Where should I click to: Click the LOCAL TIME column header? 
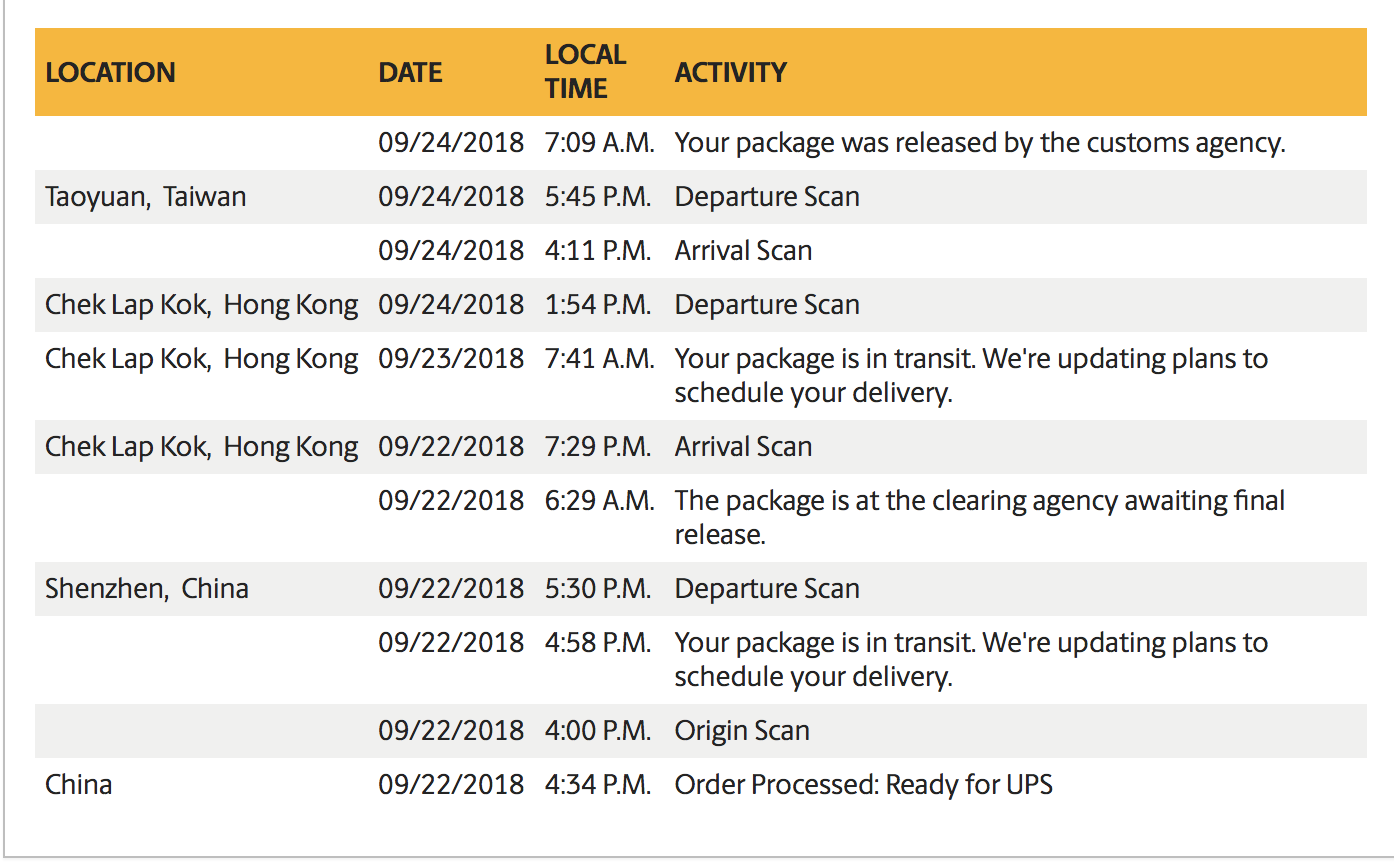click(x=585, y=72)
